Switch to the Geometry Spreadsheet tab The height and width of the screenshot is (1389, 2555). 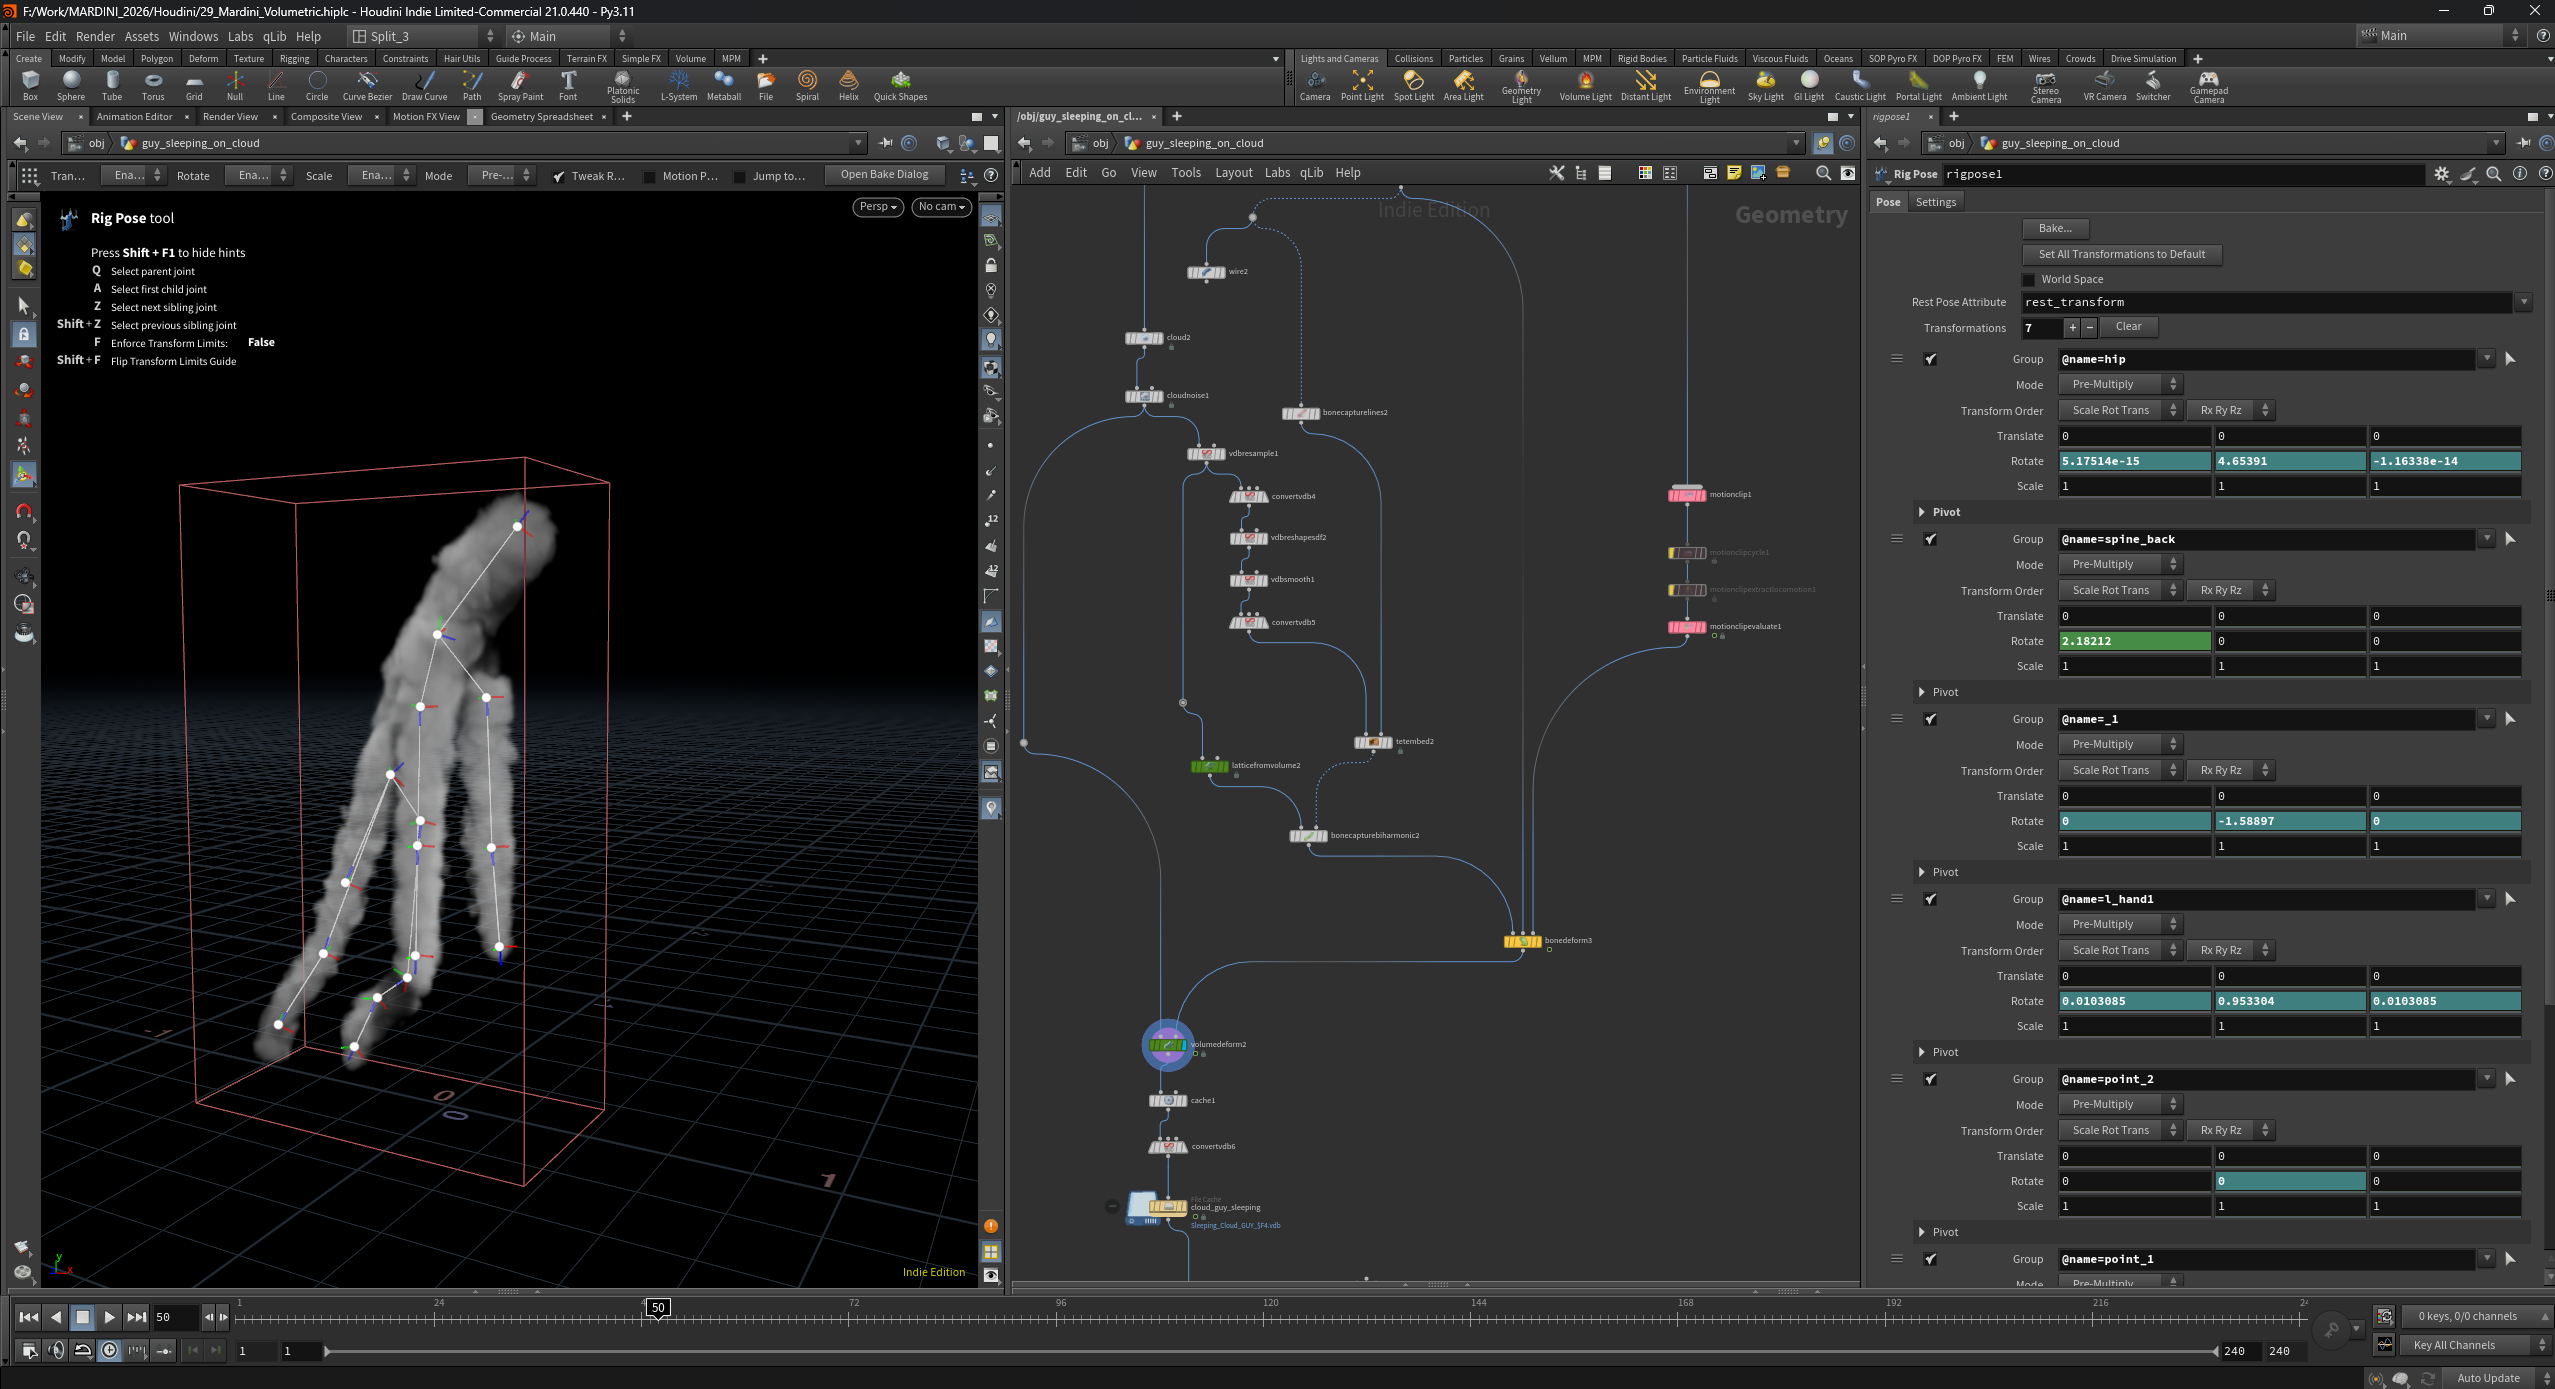(x=541, y=117)
